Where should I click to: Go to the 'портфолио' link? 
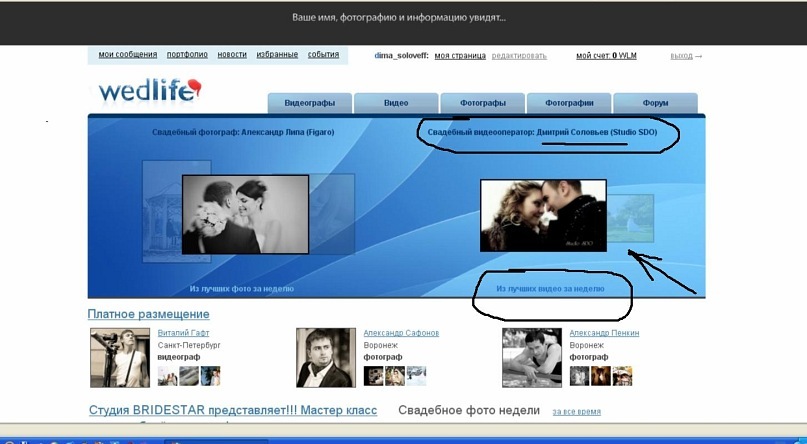187,55
